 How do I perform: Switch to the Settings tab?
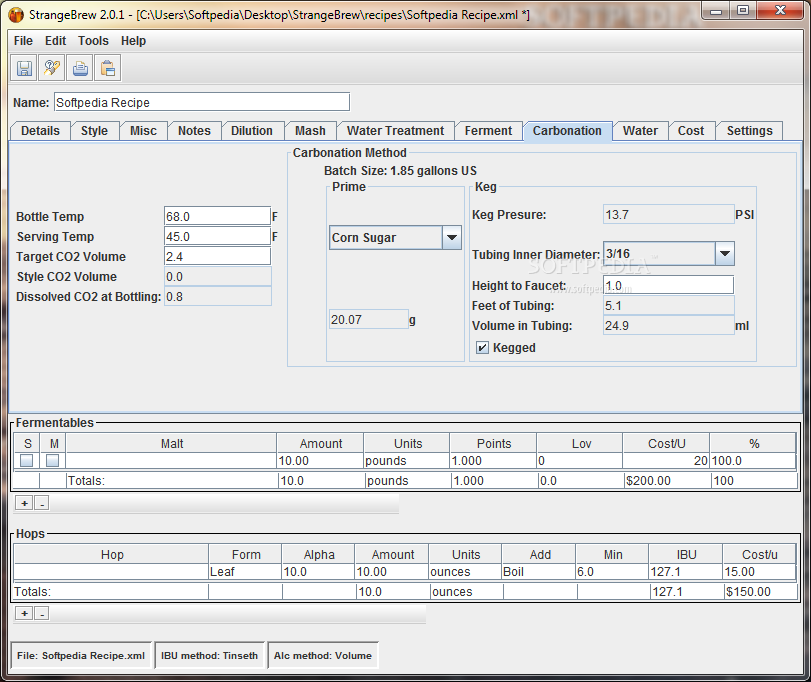[x=749, y=131]
